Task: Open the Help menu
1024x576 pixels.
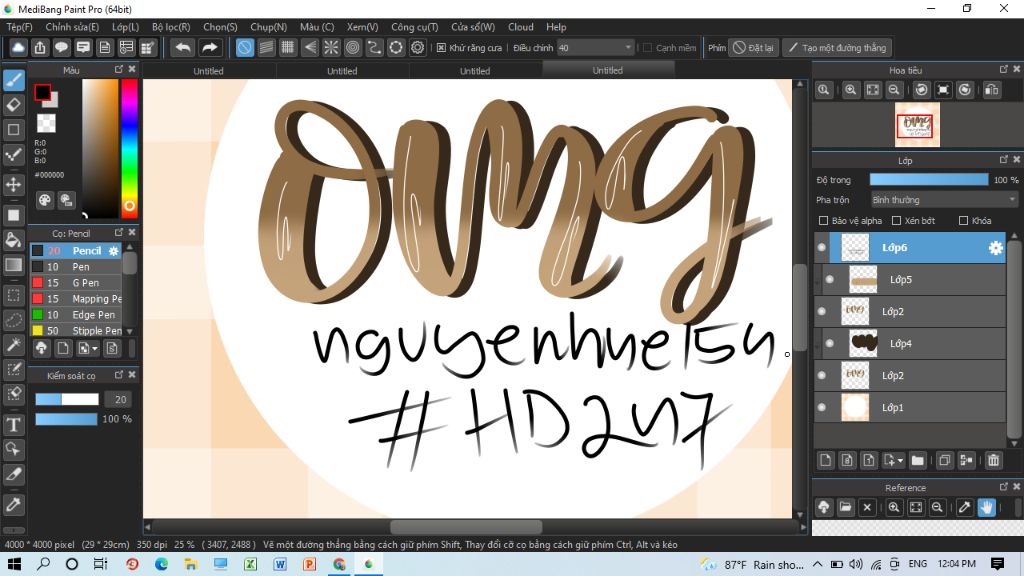Action: [556, 27]
